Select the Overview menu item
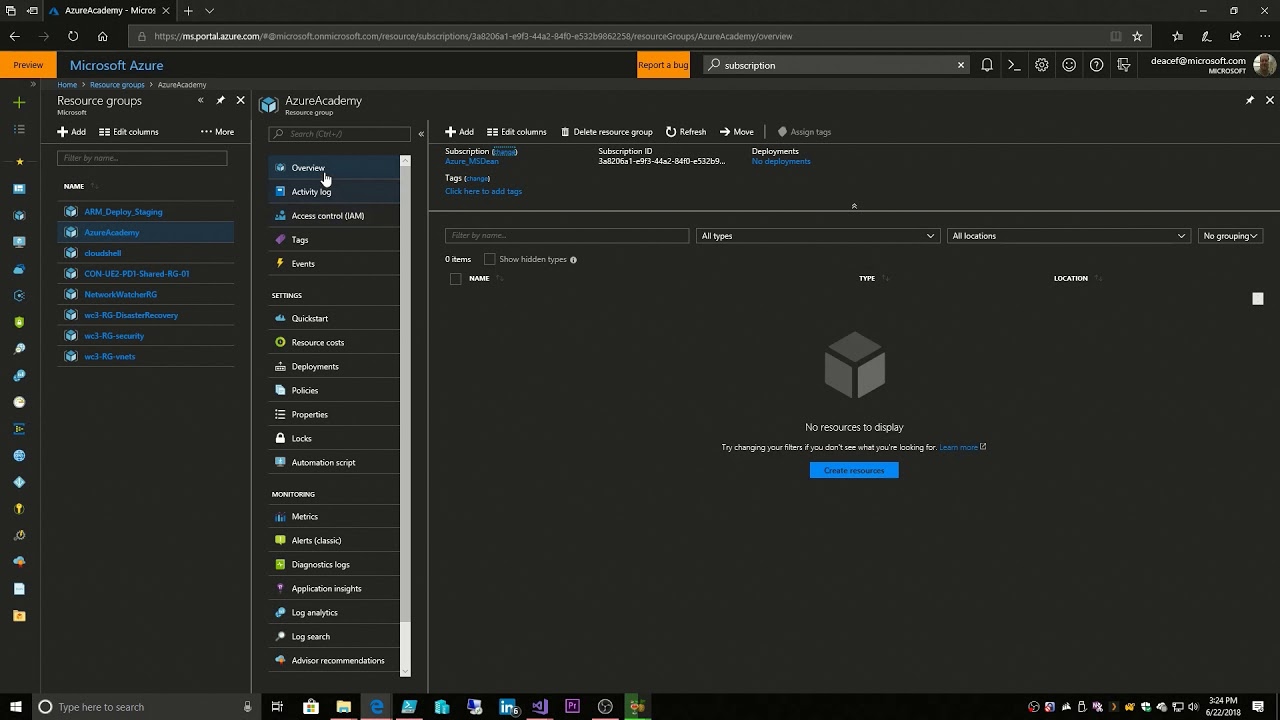 click(x=335, y=168)
